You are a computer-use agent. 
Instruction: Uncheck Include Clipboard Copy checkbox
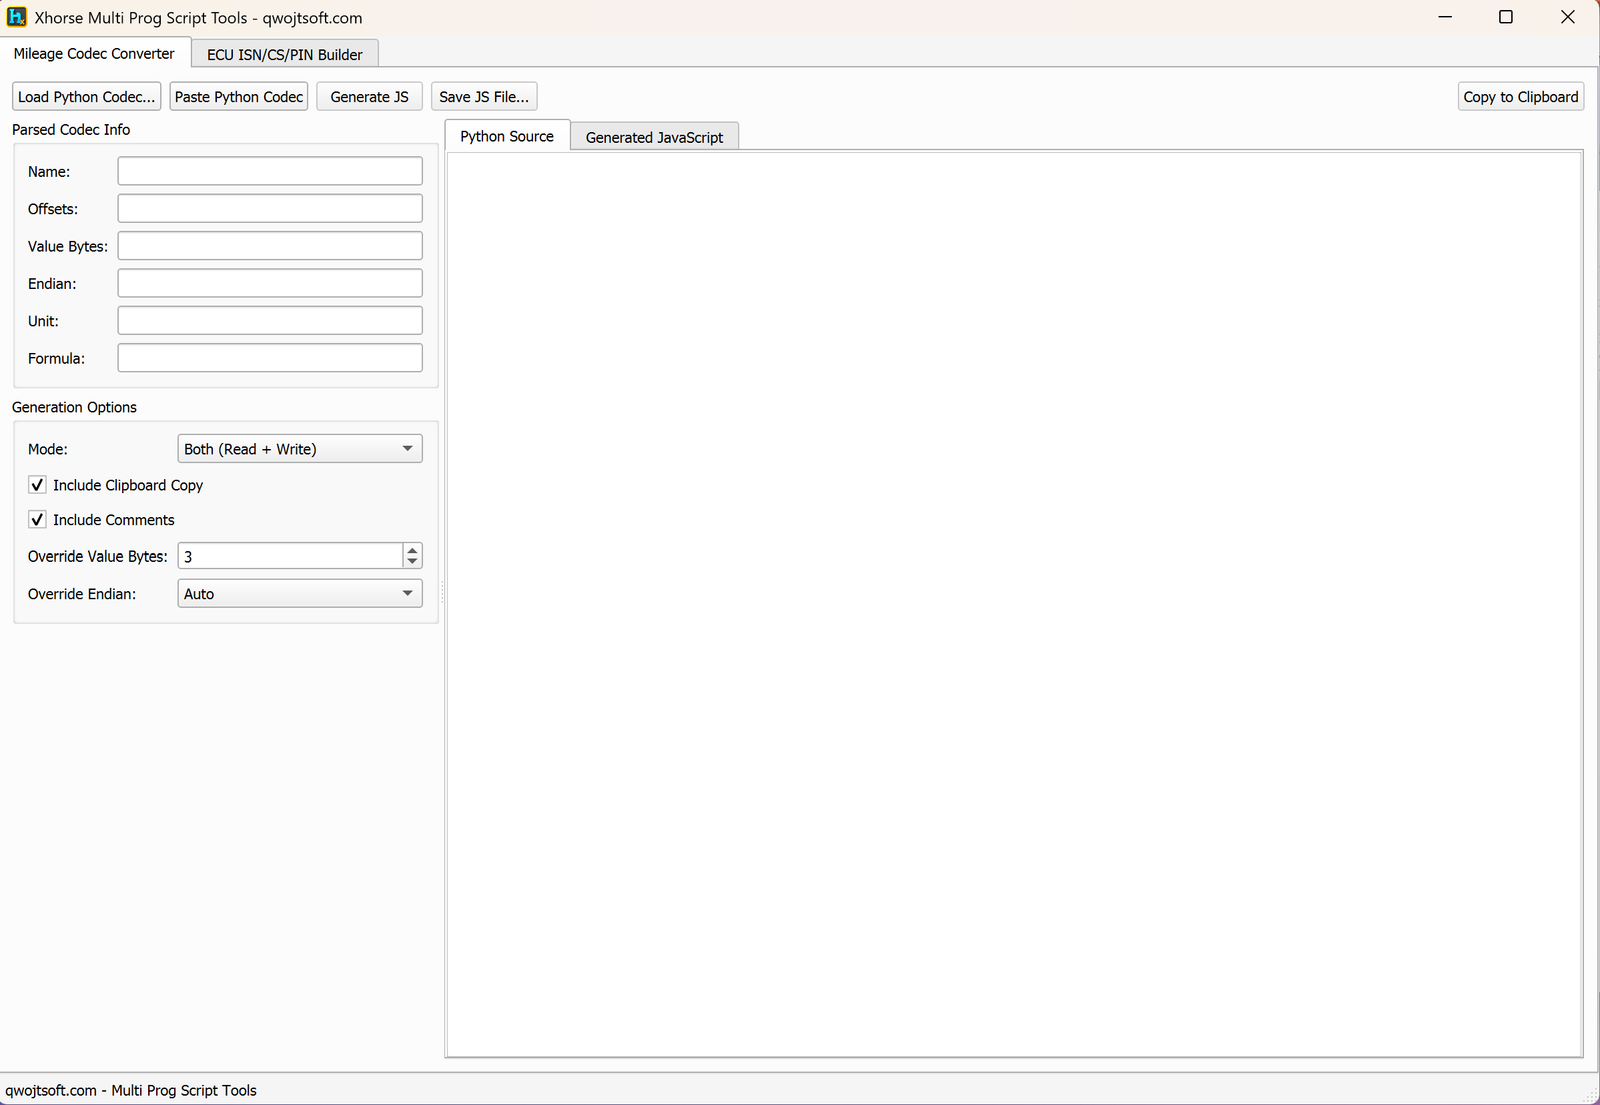pyautogui.click(x=37, y=485)
